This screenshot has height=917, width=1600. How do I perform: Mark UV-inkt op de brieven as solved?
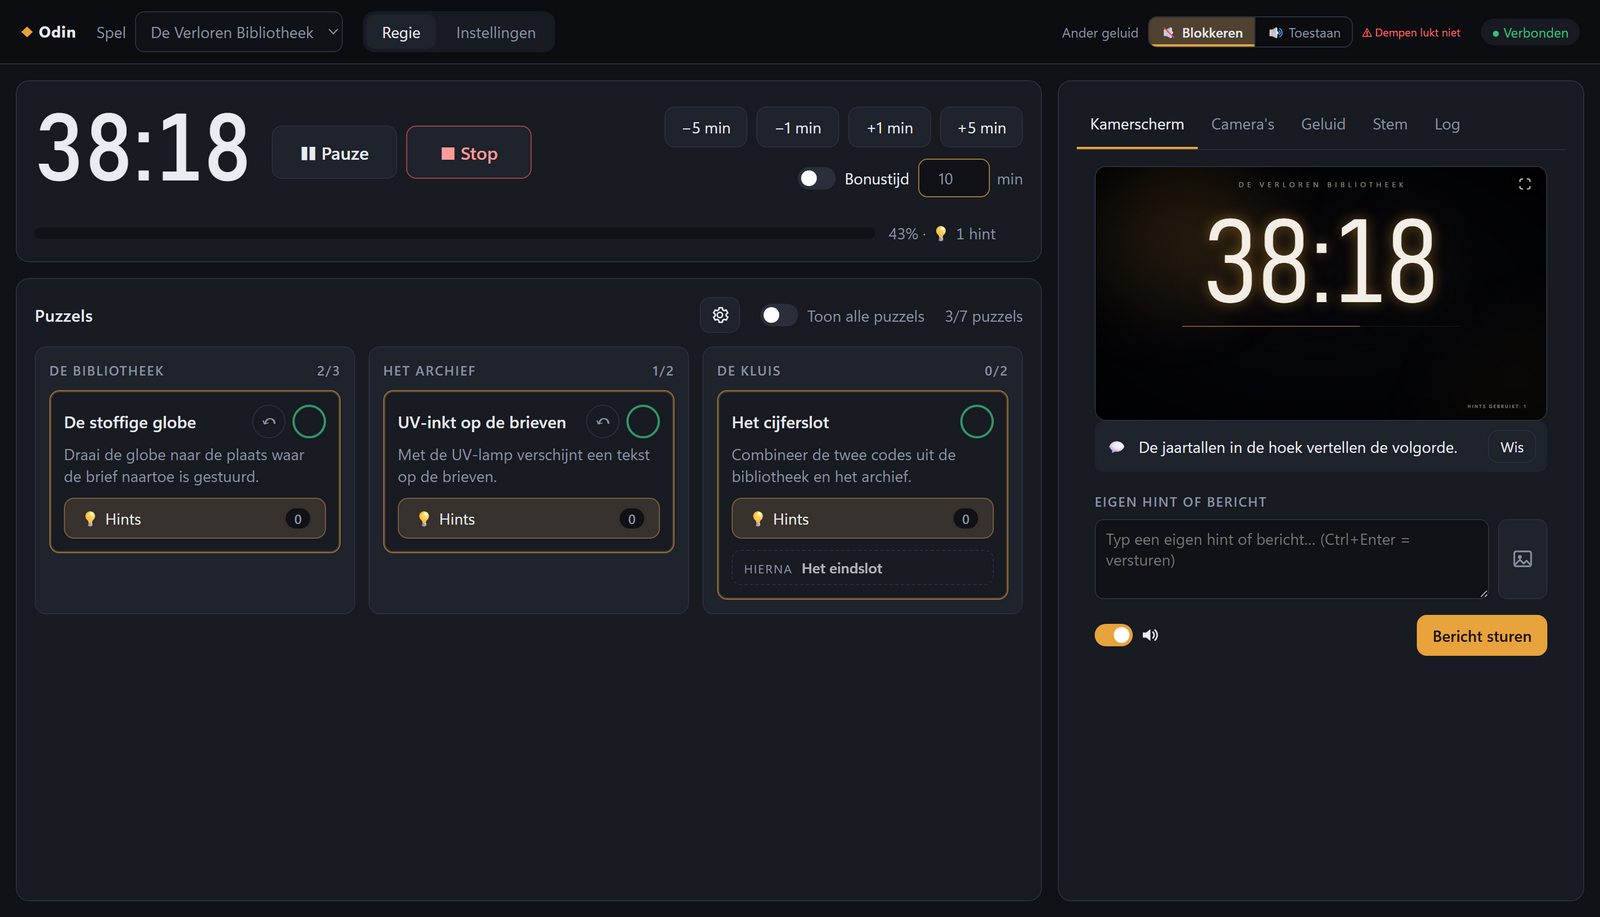643,422
